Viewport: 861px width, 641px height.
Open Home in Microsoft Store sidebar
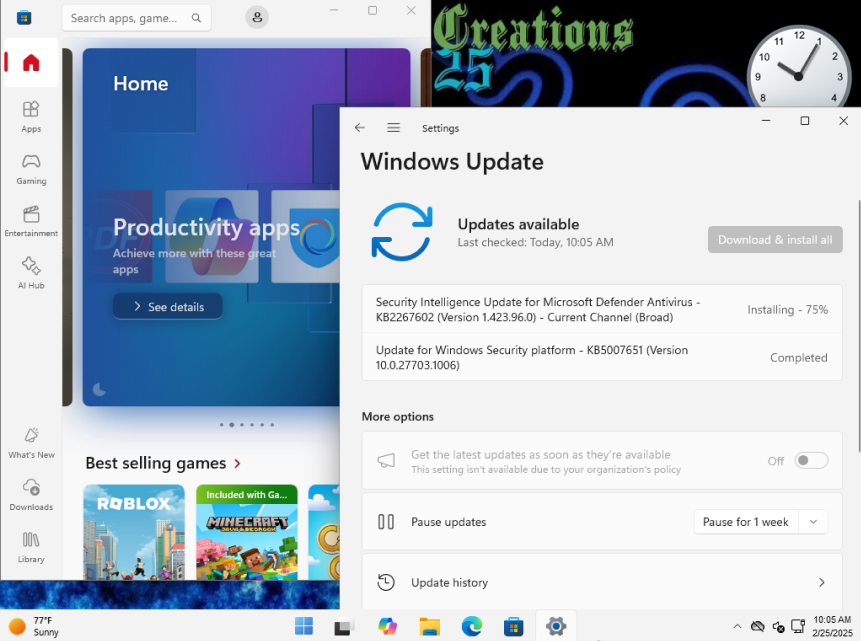click(x=31, y=63)
